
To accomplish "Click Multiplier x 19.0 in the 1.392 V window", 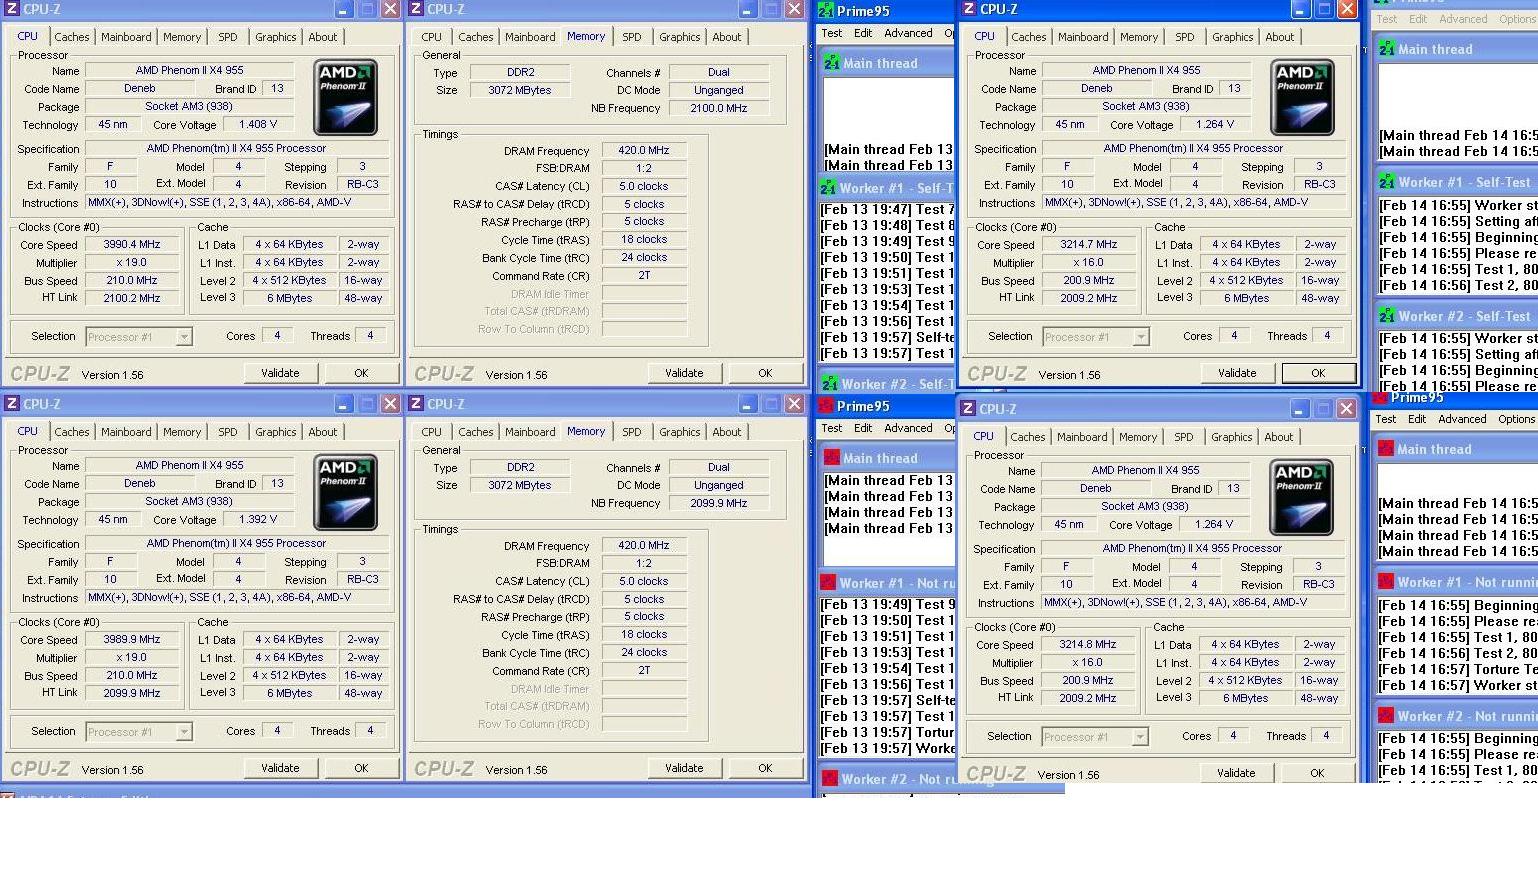I will 132,657.
